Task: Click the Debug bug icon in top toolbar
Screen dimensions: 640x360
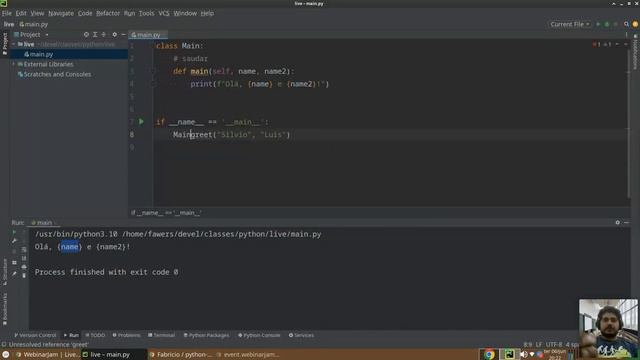Action: pos(607,24)
